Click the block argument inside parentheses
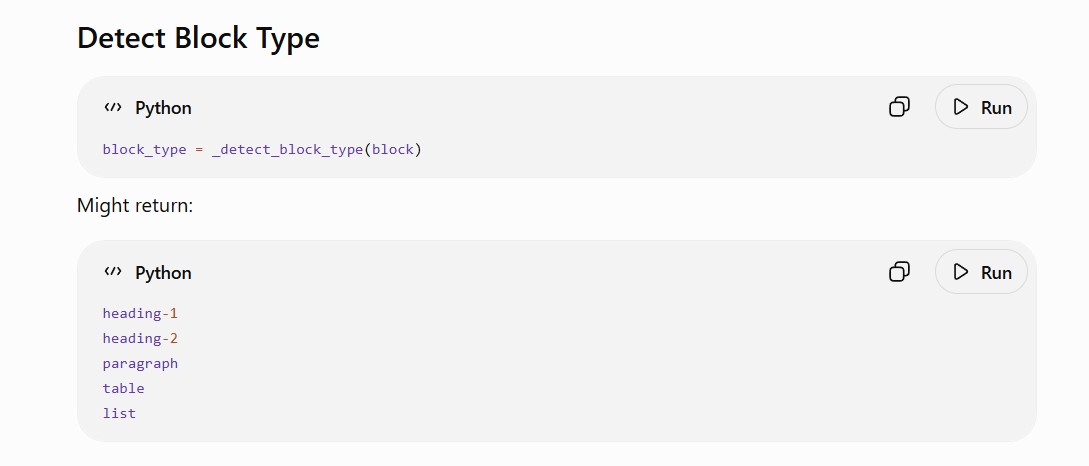This screenshot has height=466, width=1089. click(x=393, y=149)
